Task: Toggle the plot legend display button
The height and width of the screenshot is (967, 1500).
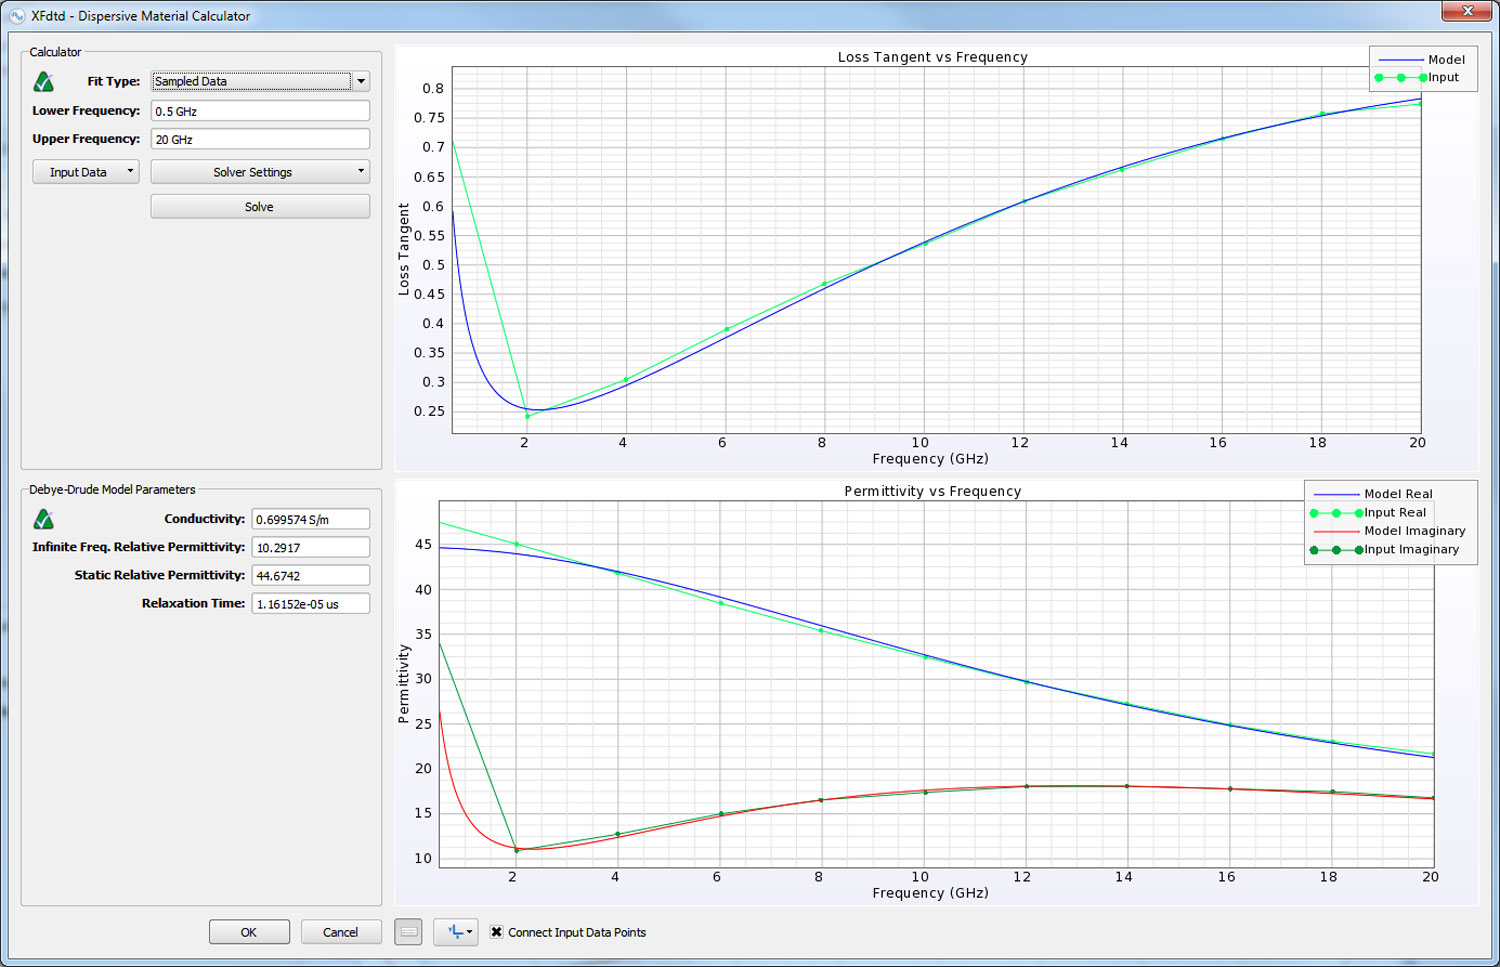Action: (408, 932)
